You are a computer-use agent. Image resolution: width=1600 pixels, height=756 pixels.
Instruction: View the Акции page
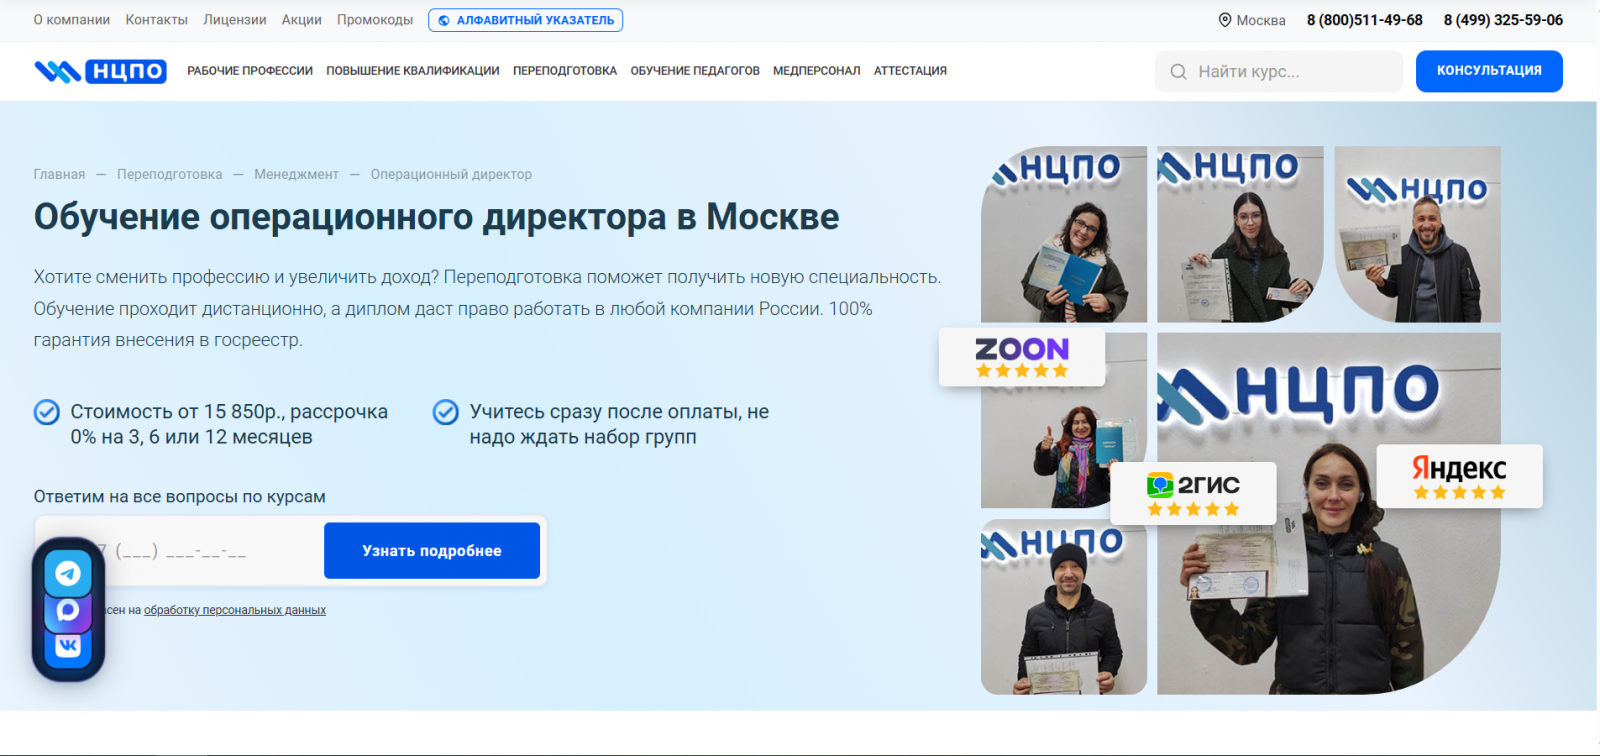tap(302, 20)
